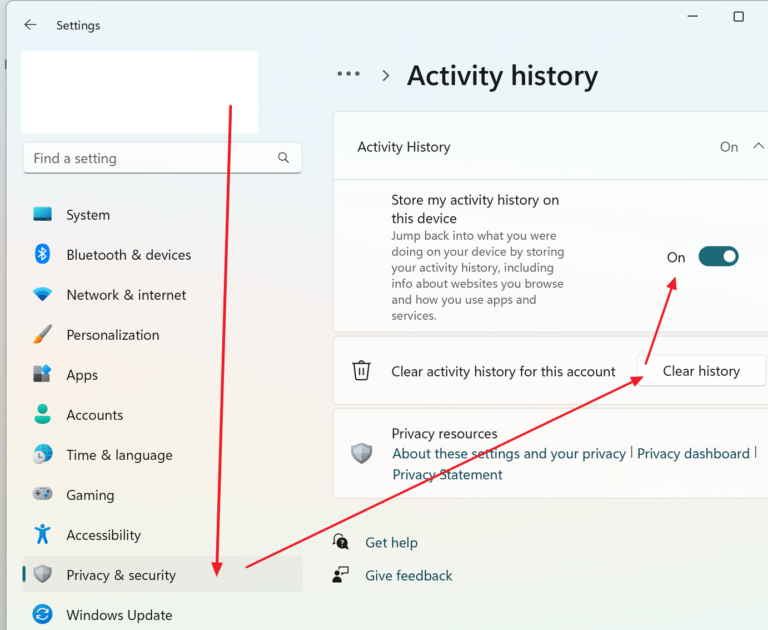The image size is (768, 630).
Task: Open System settings
Action: coord(162,215)
